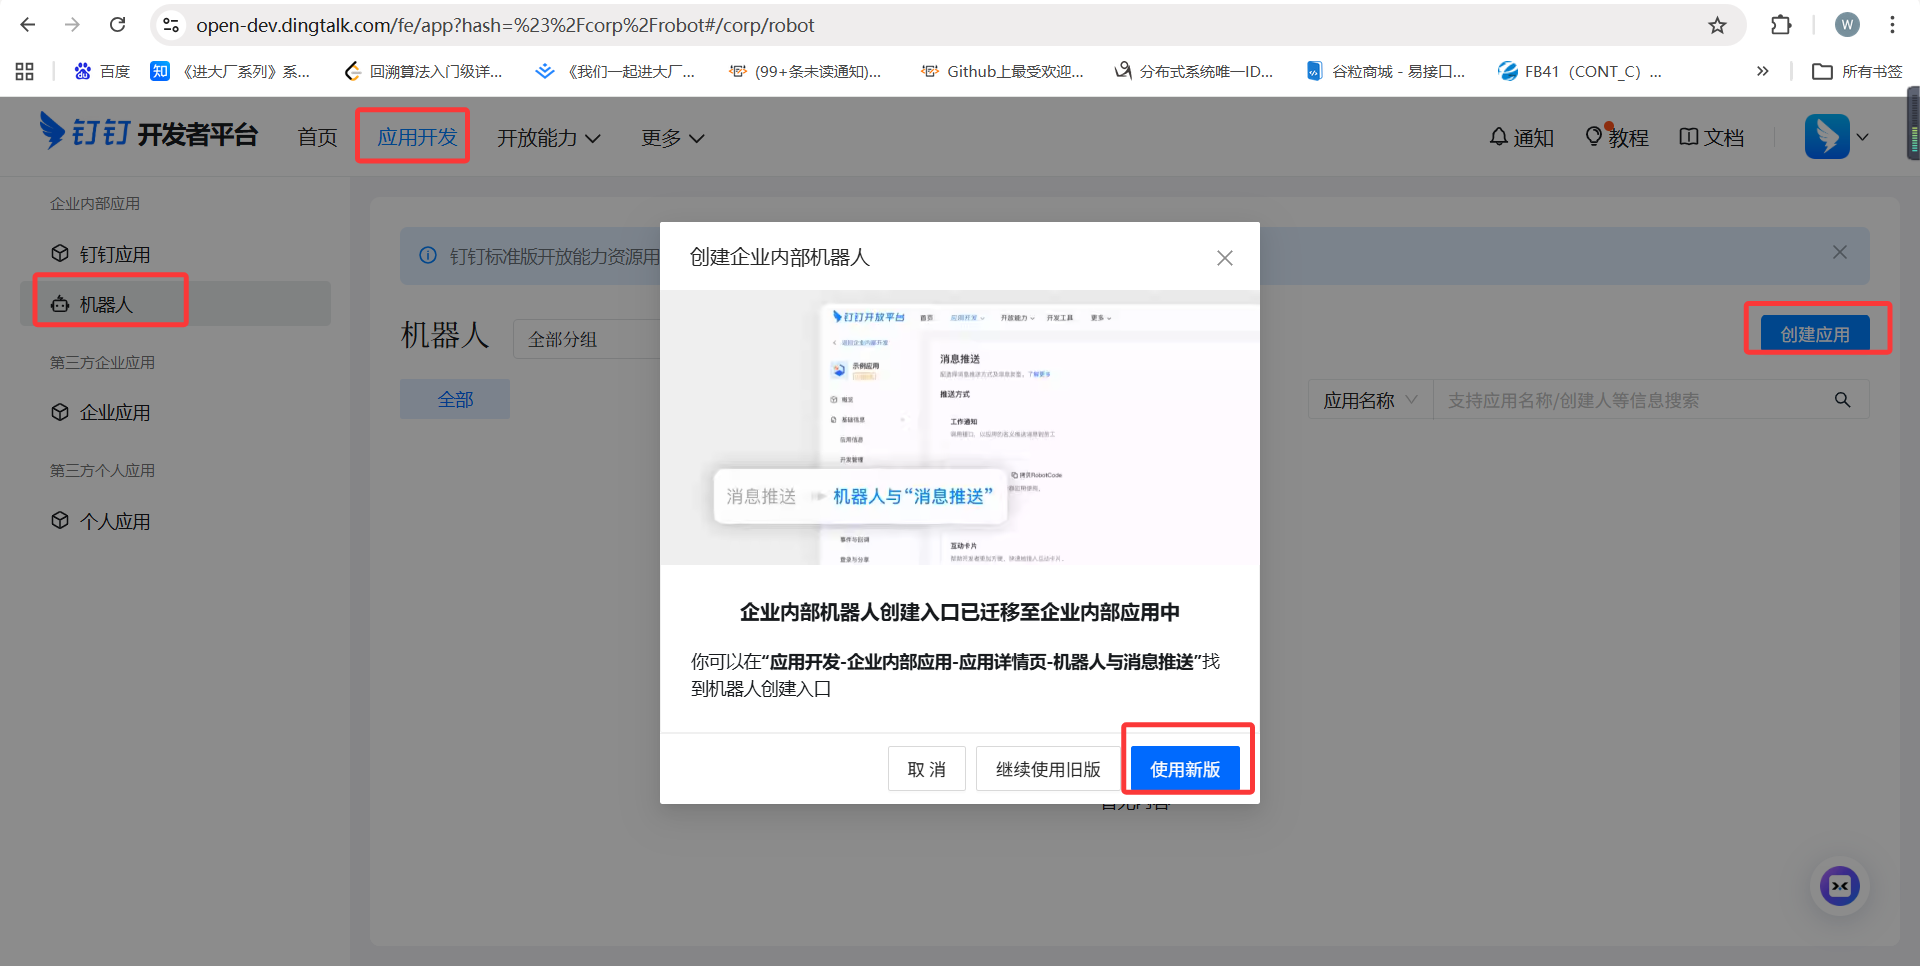Click 继续使用旧版 button

pyautogui.click(x=1048, y=769)
